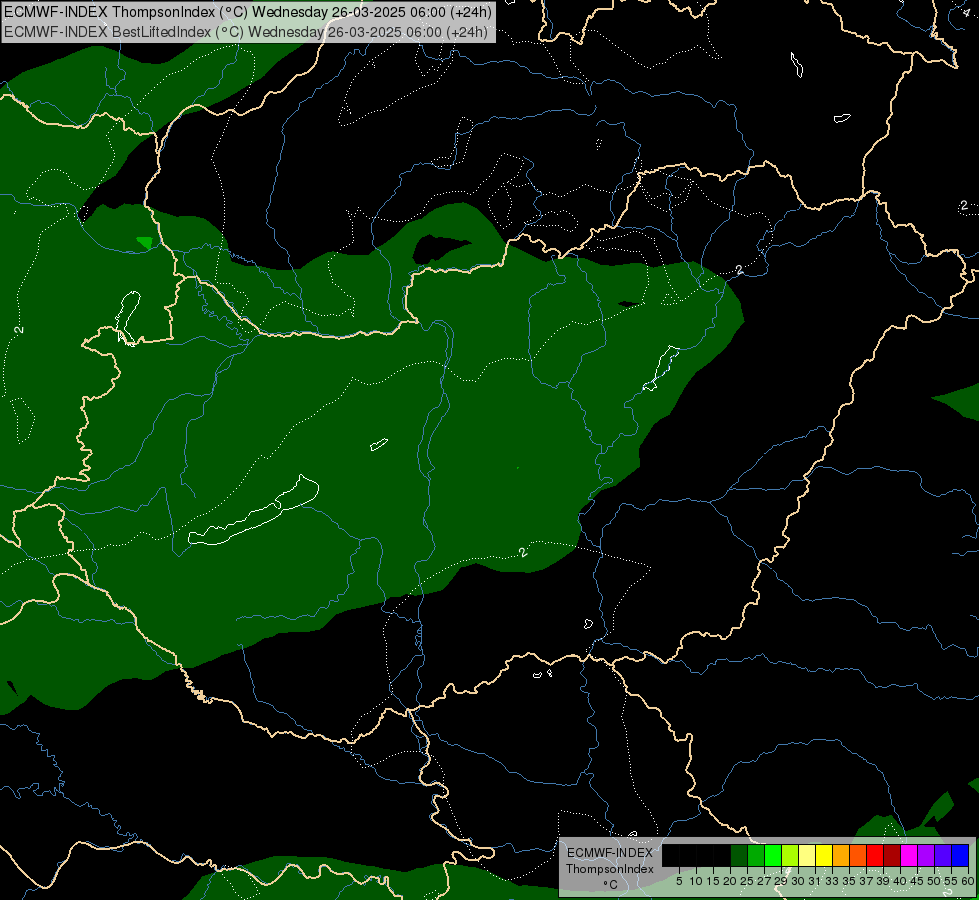Pick the pure blue 55-60 legend swatch
This screenshot has height=900, width=979.
[x=960, y=855]
